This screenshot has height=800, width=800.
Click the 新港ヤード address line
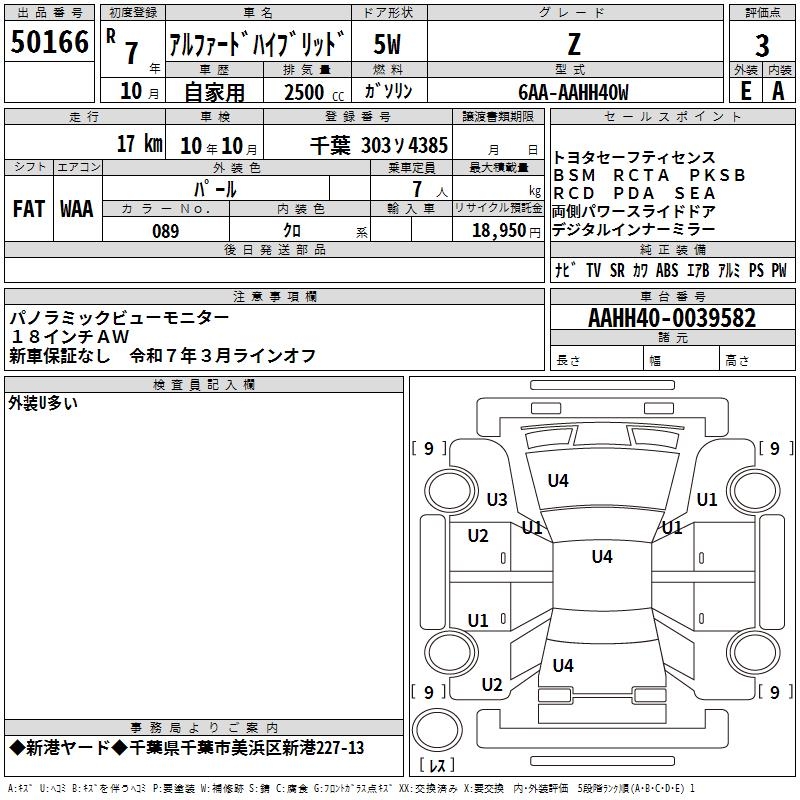187,748
